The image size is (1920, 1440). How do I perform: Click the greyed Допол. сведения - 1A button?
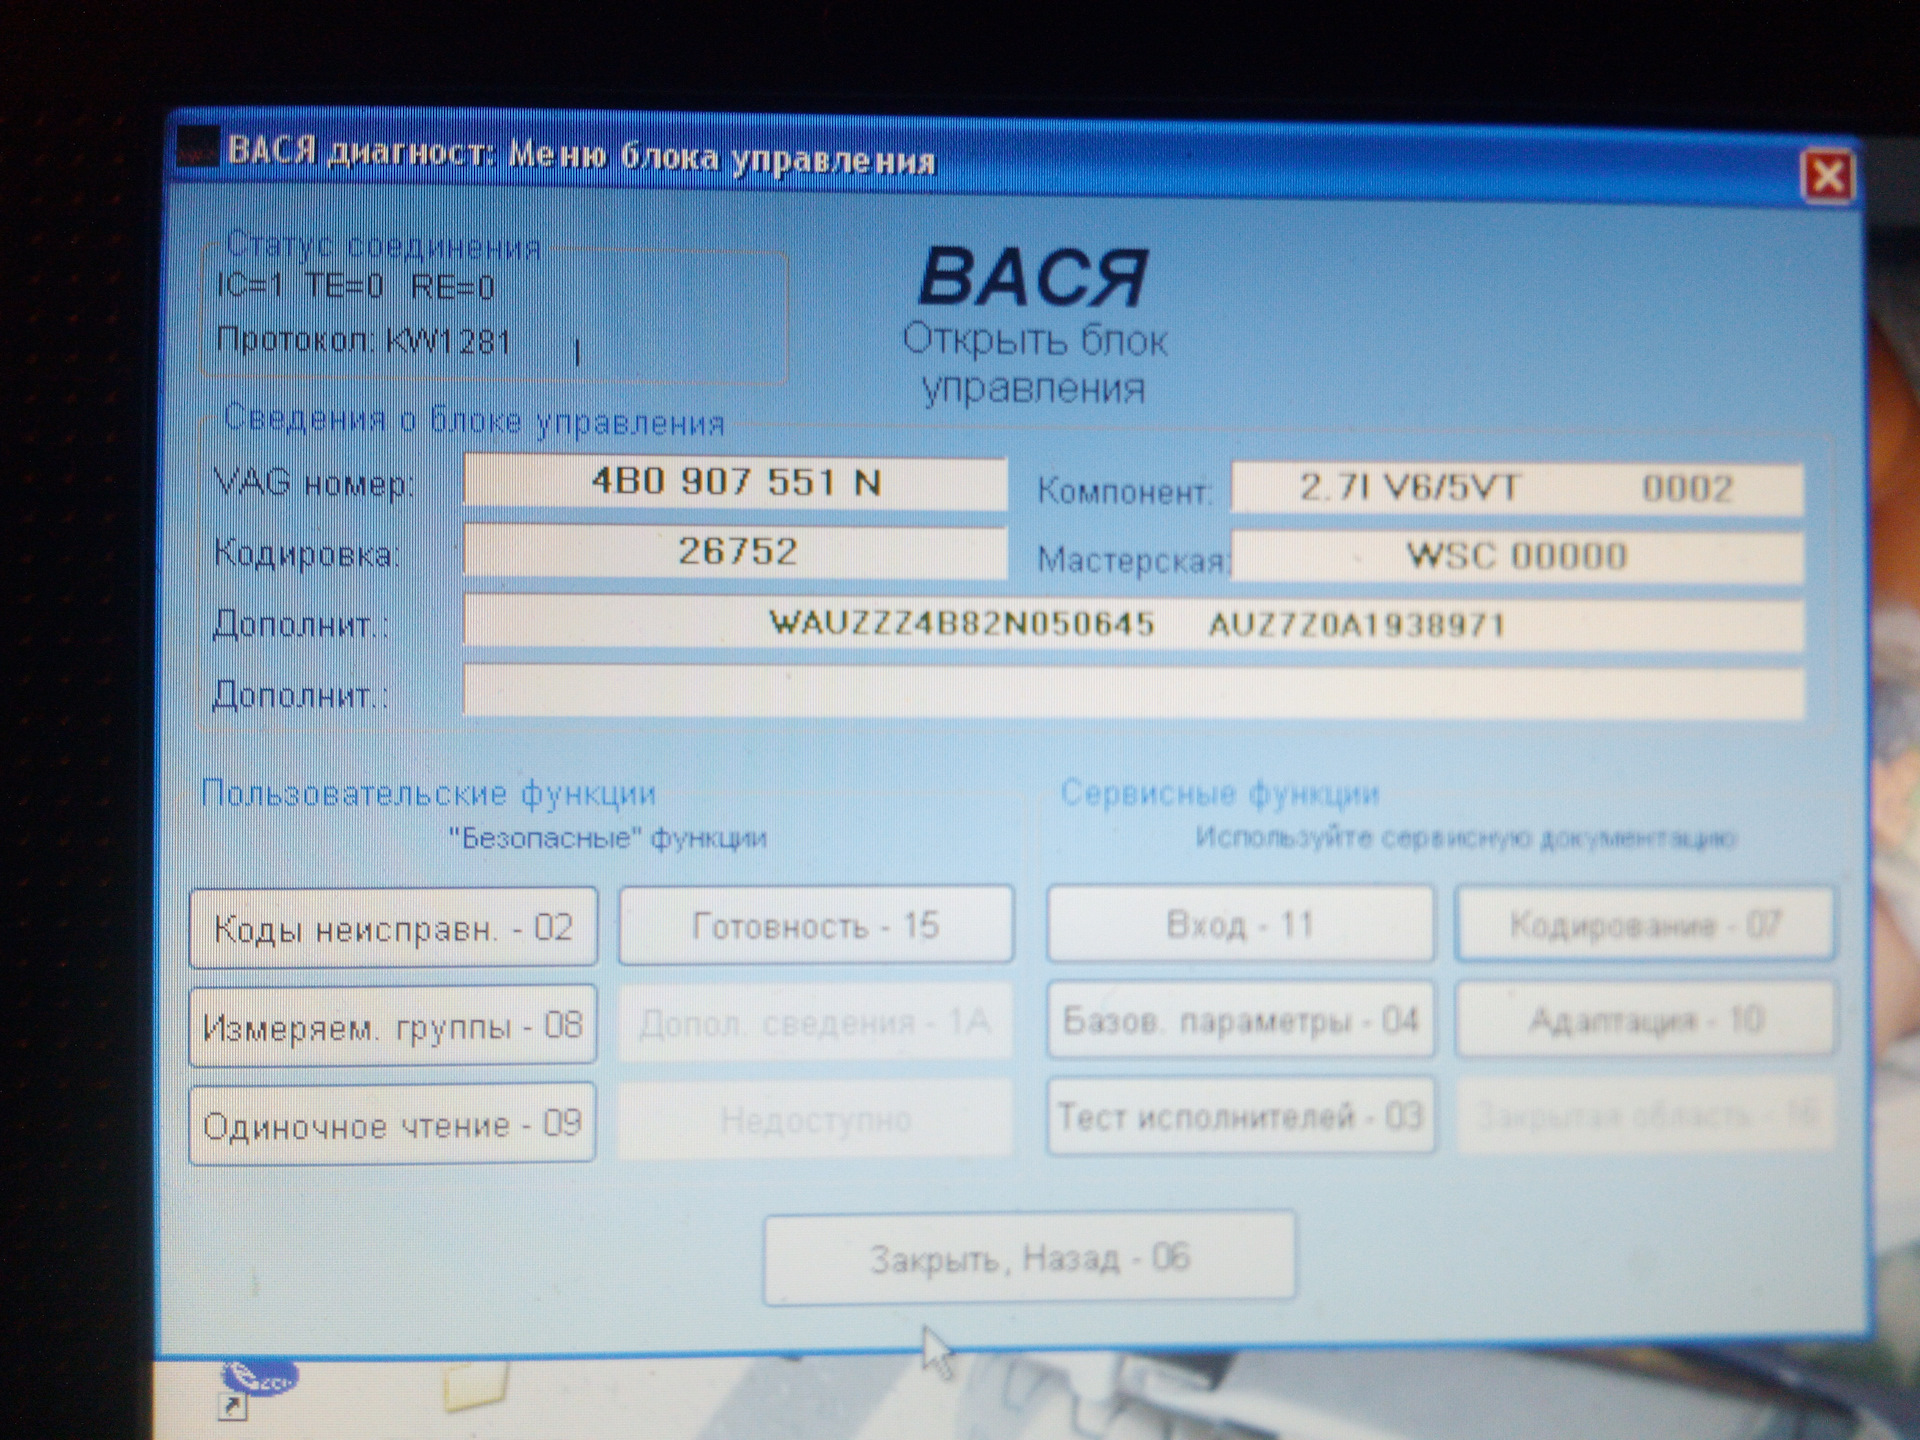coord(816,1022)
